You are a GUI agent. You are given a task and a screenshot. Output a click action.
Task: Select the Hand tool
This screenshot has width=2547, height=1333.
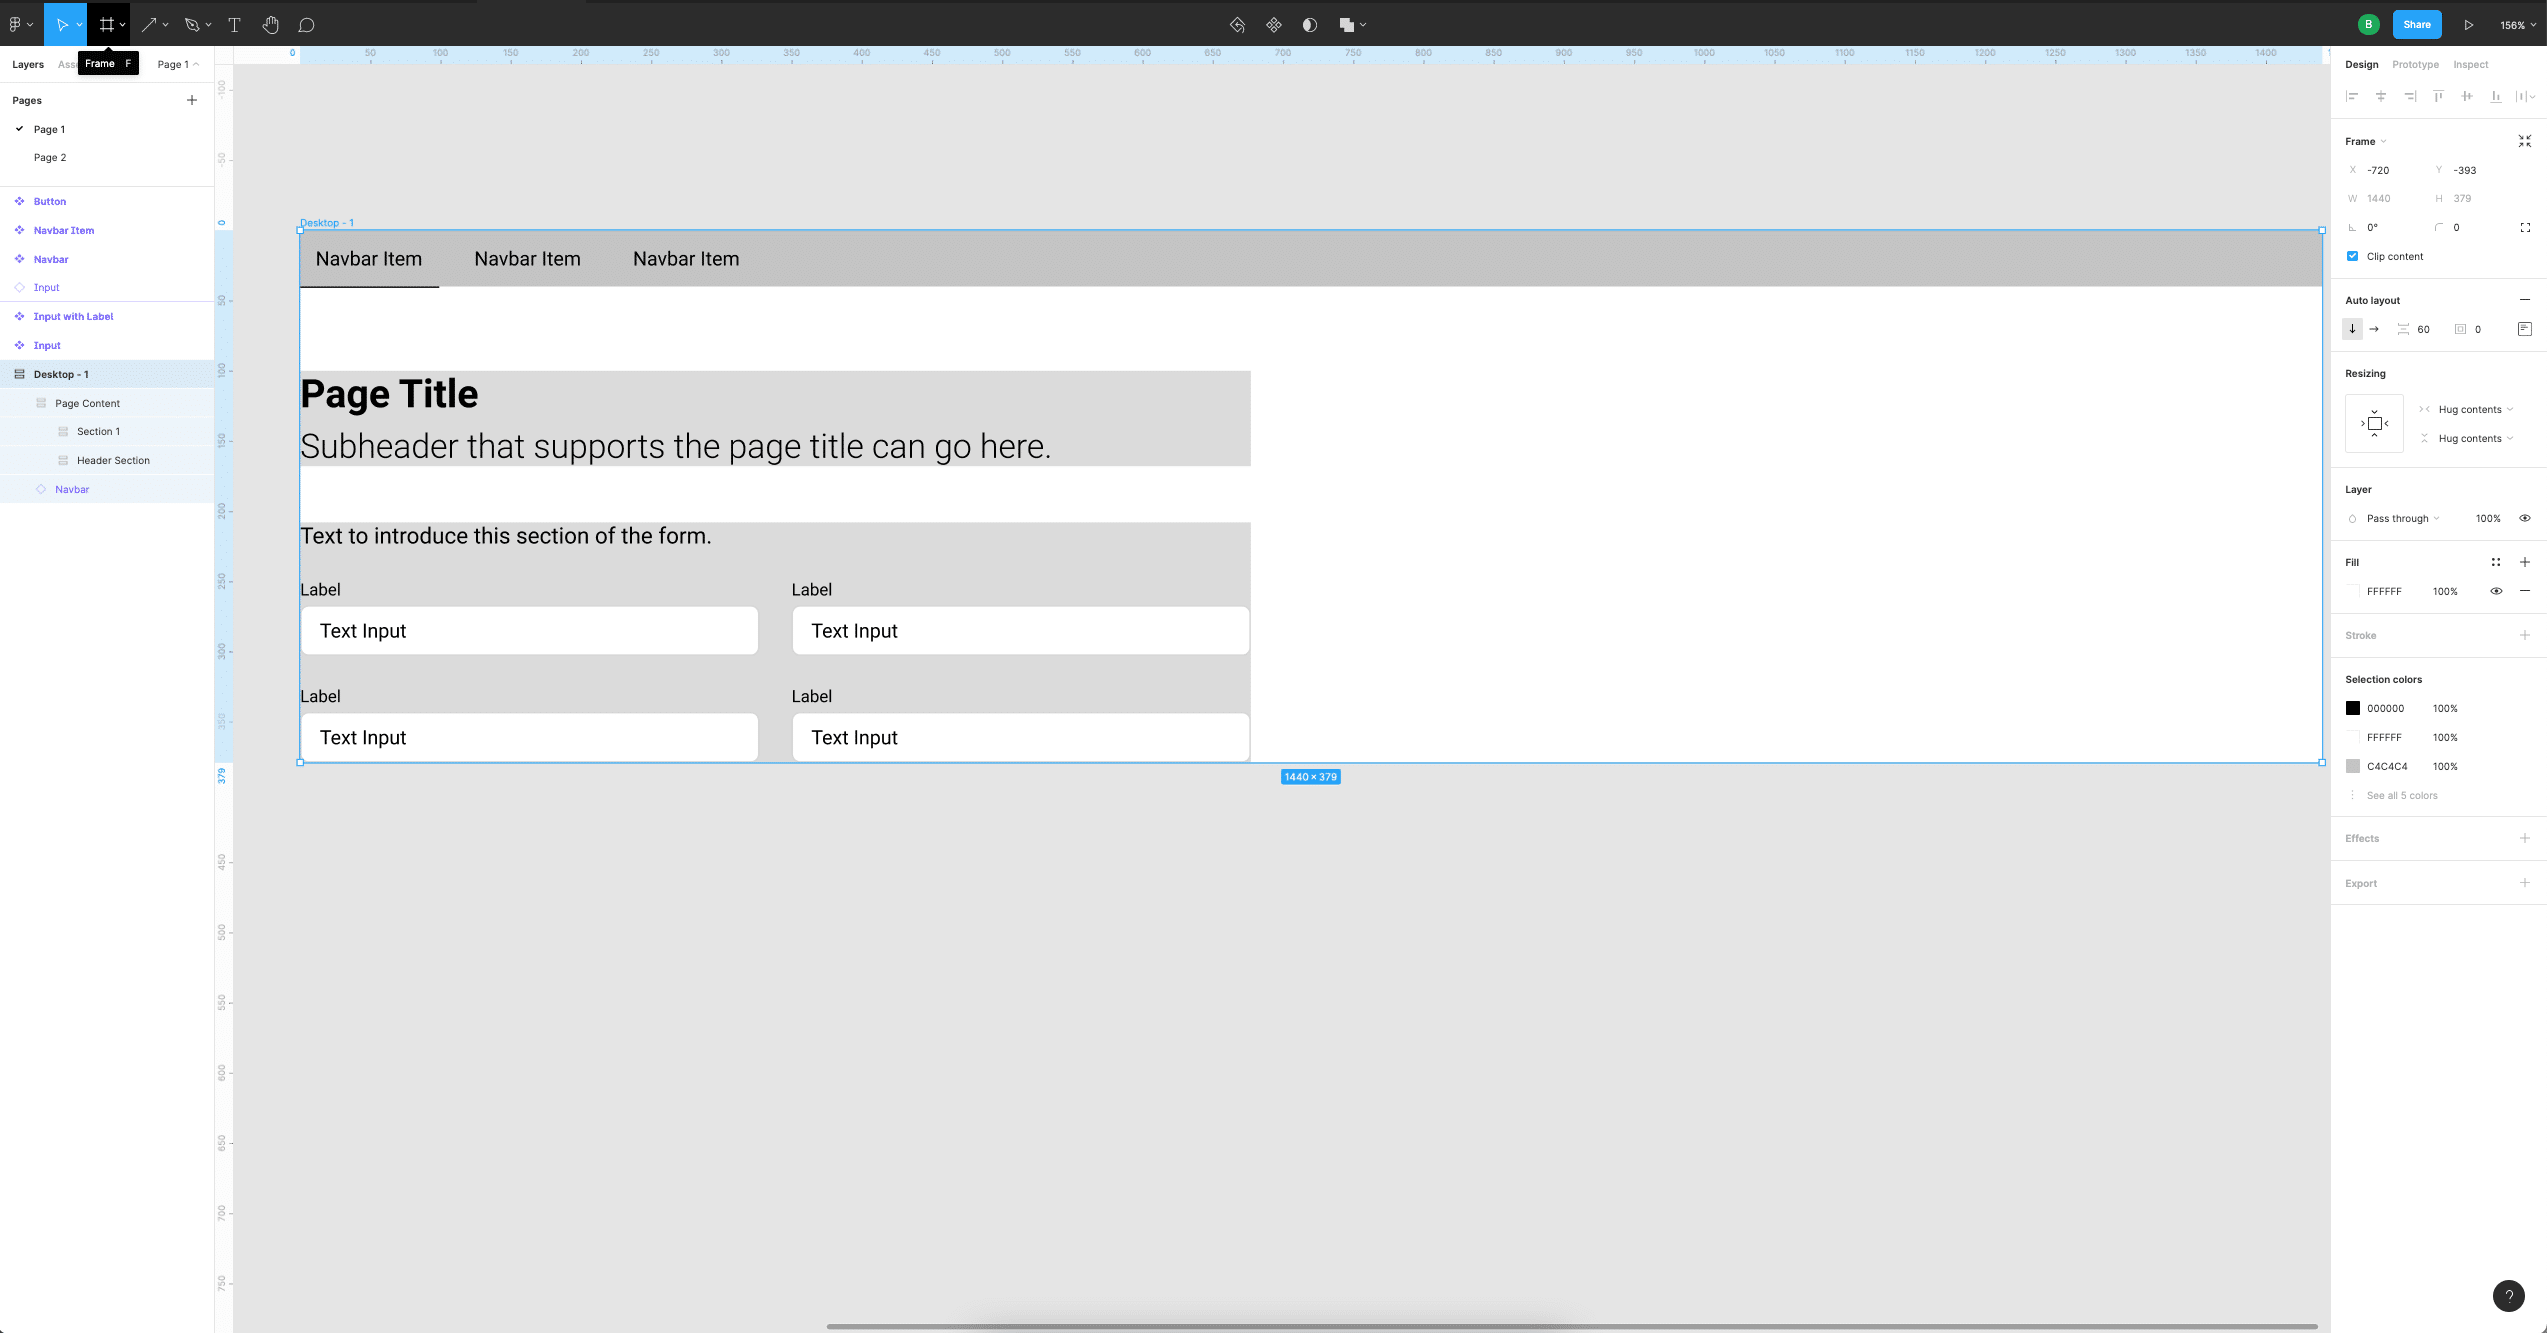point(270,24)
